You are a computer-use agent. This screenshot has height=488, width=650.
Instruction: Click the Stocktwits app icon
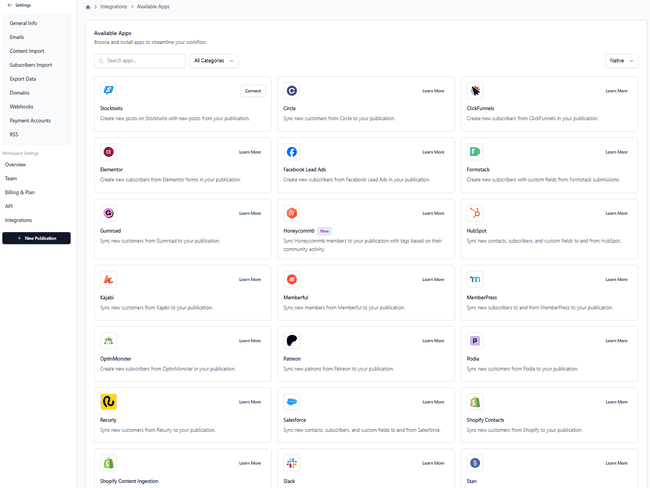coord(108,90)
